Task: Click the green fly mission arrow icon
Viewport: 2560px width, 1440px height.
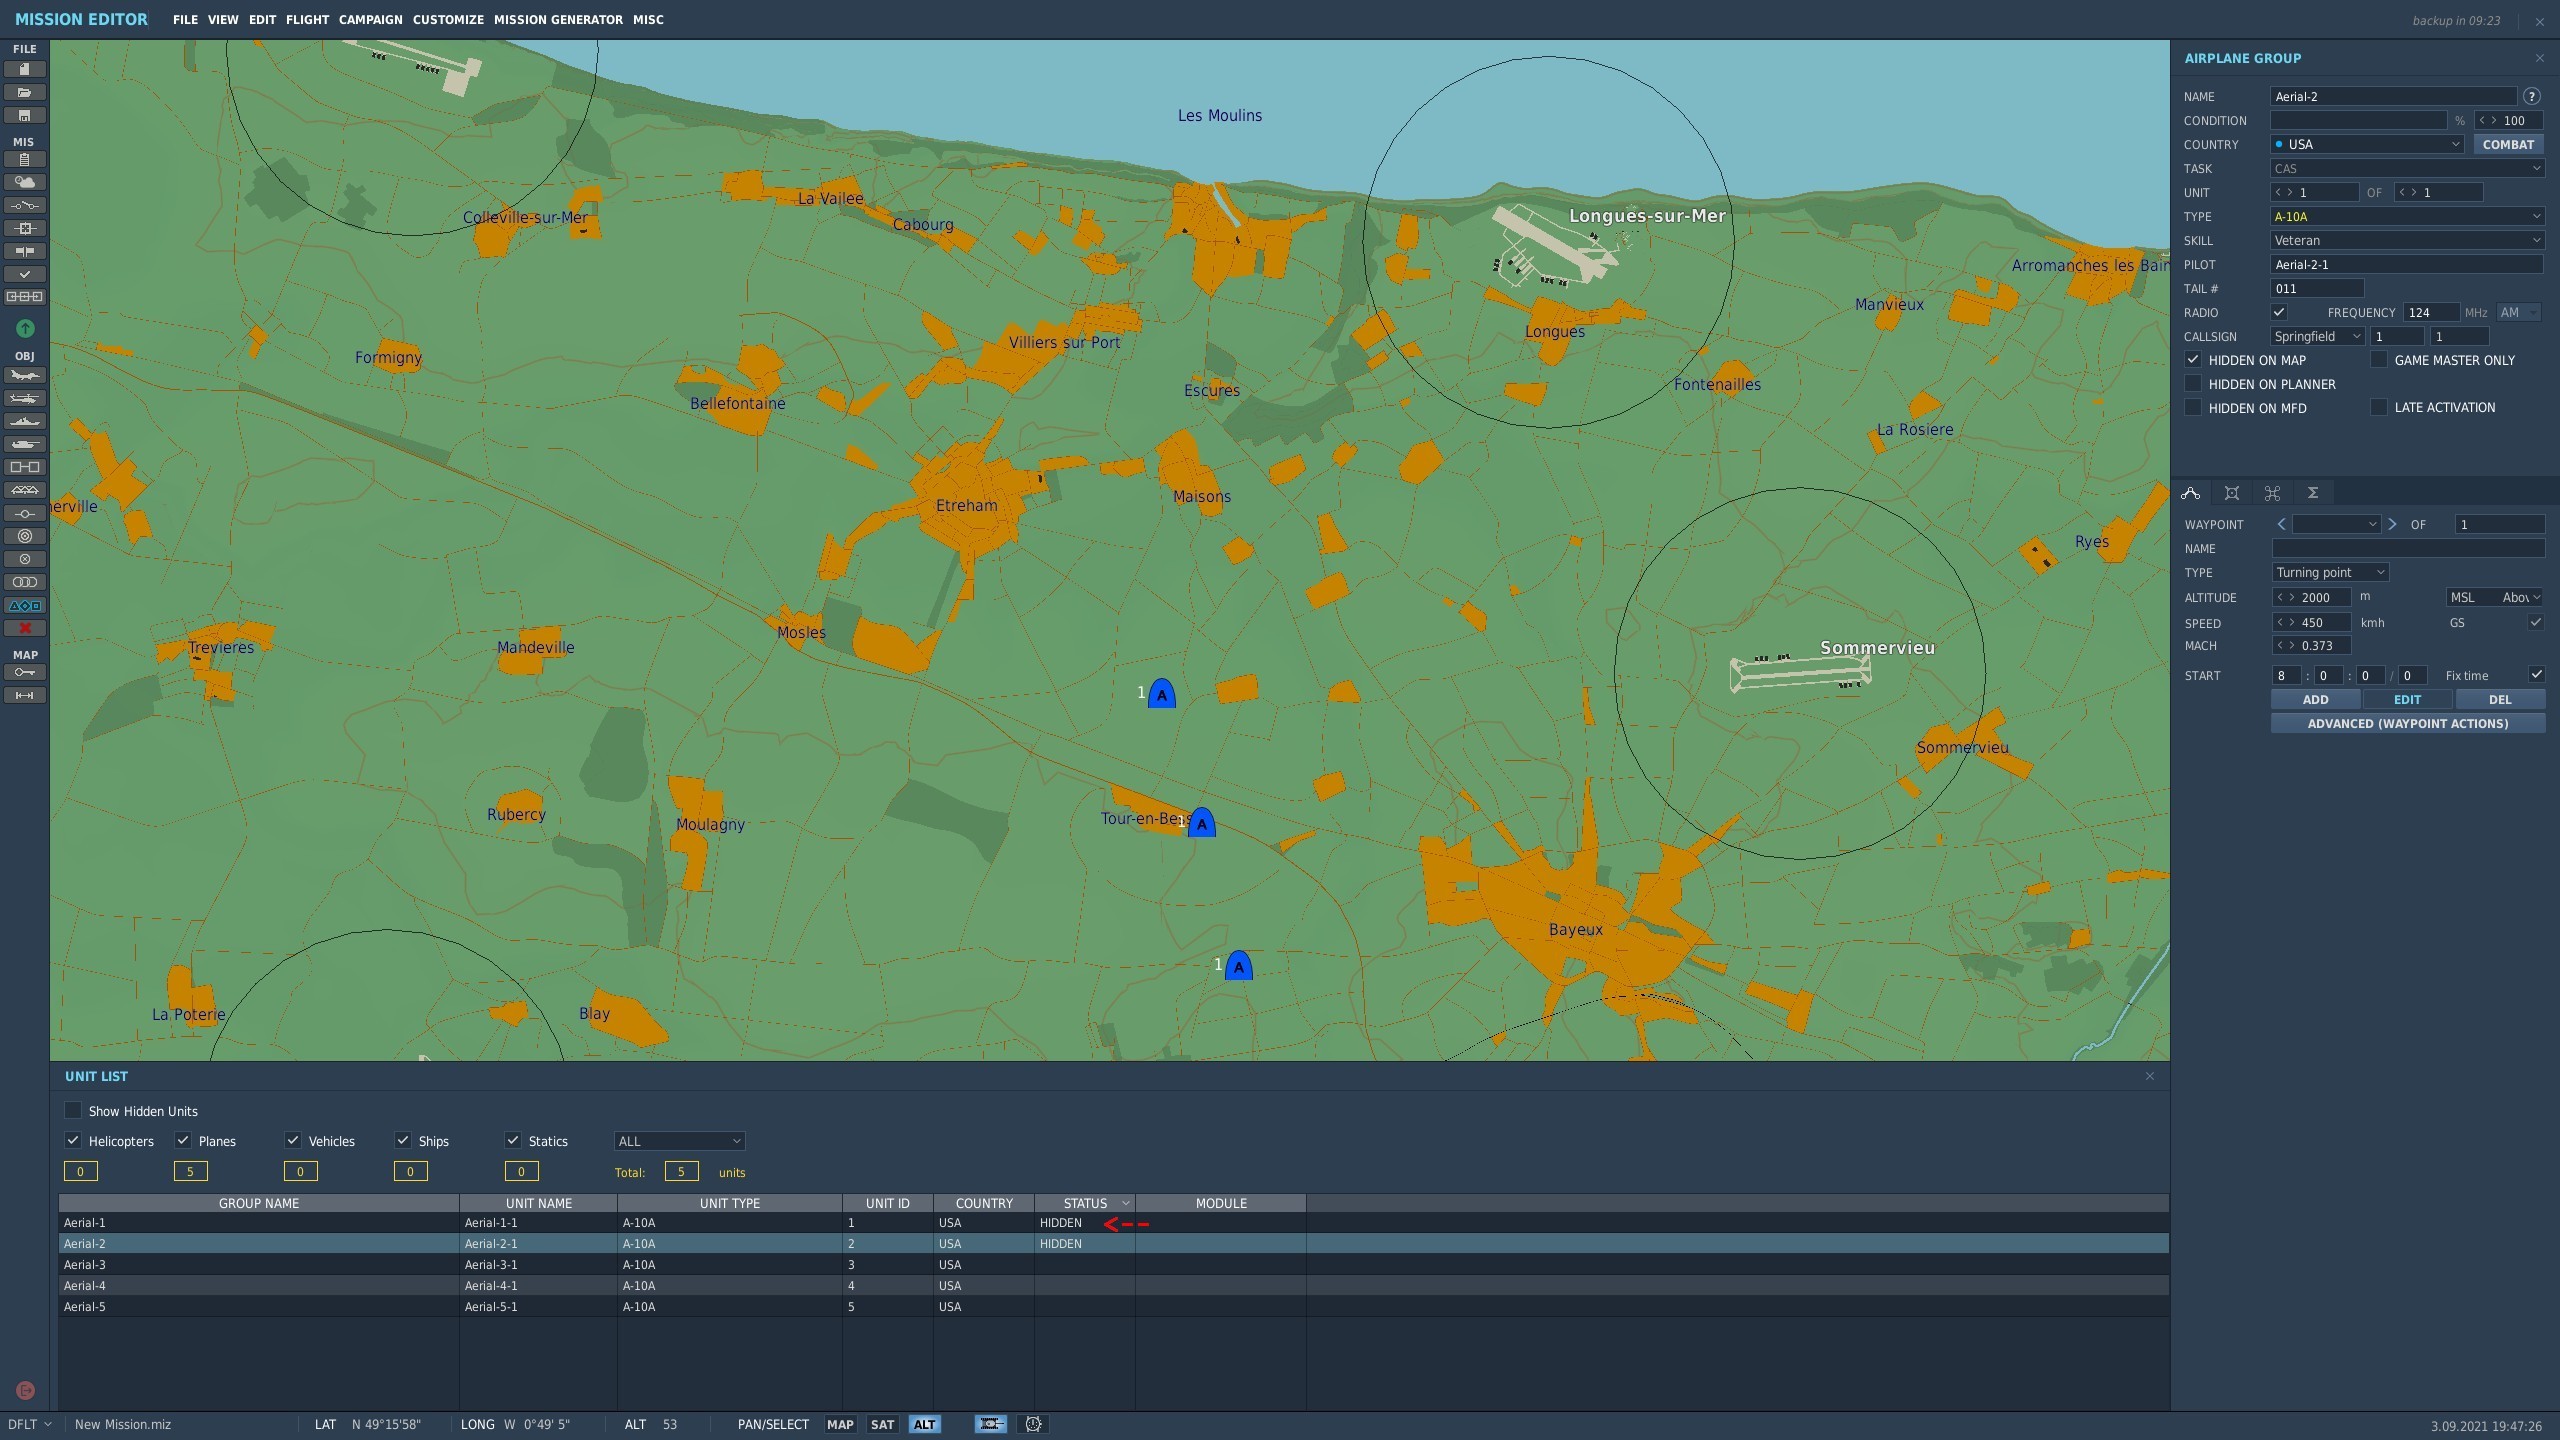Action: pos(25,328)
